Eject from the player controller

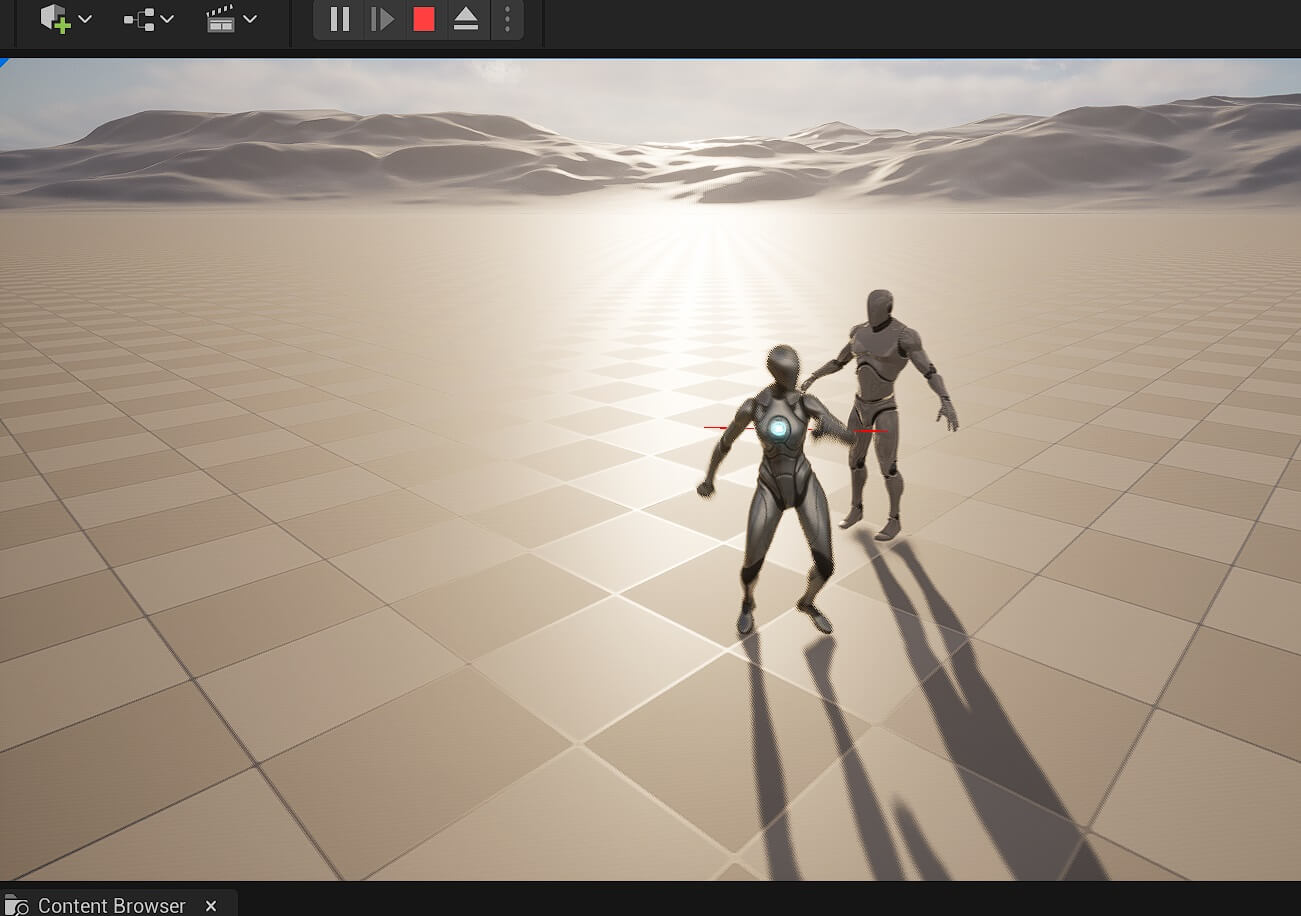(x=466, y=19)
